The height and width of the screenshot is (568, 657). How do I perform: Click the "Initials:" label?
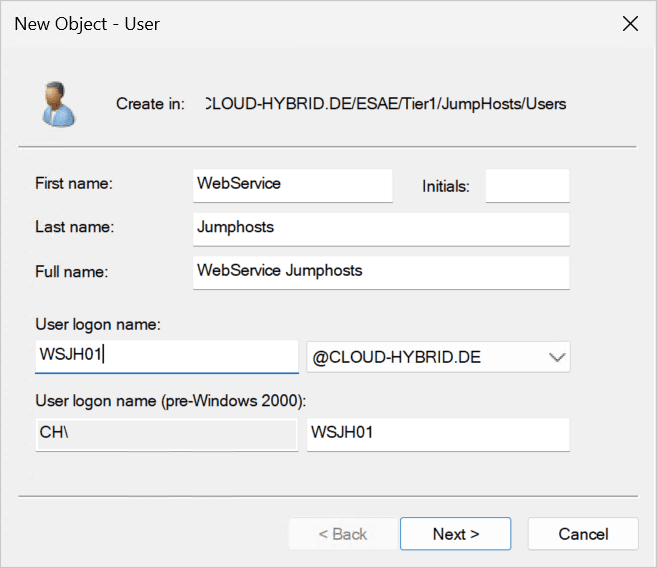[x=446, y=186]
